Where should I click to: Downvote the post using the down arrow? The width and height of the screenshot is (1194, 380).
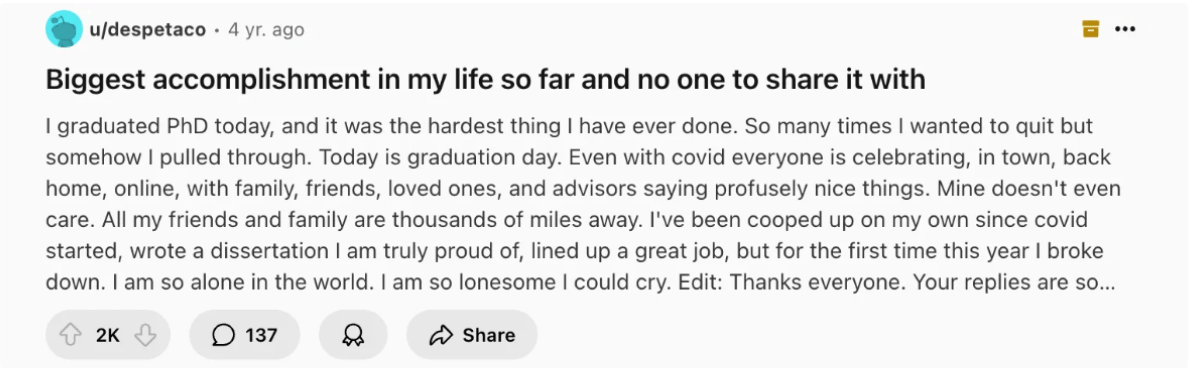pos(145,335)
